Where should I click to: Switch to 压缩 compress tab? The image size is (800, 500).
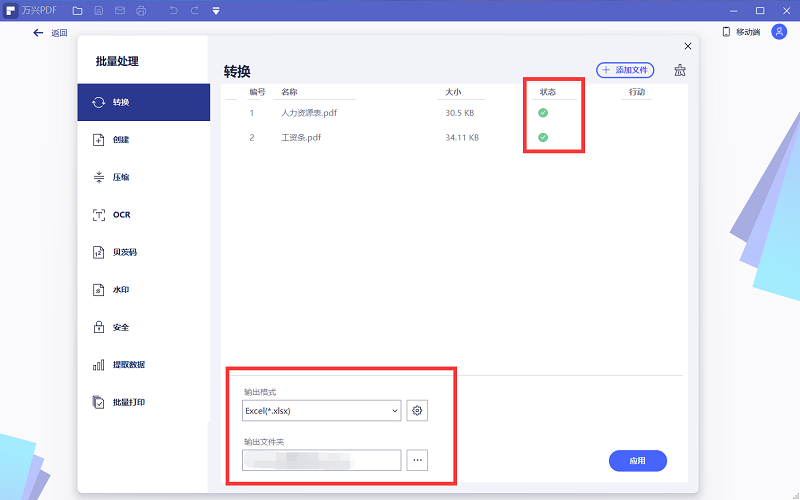point(119,177)
